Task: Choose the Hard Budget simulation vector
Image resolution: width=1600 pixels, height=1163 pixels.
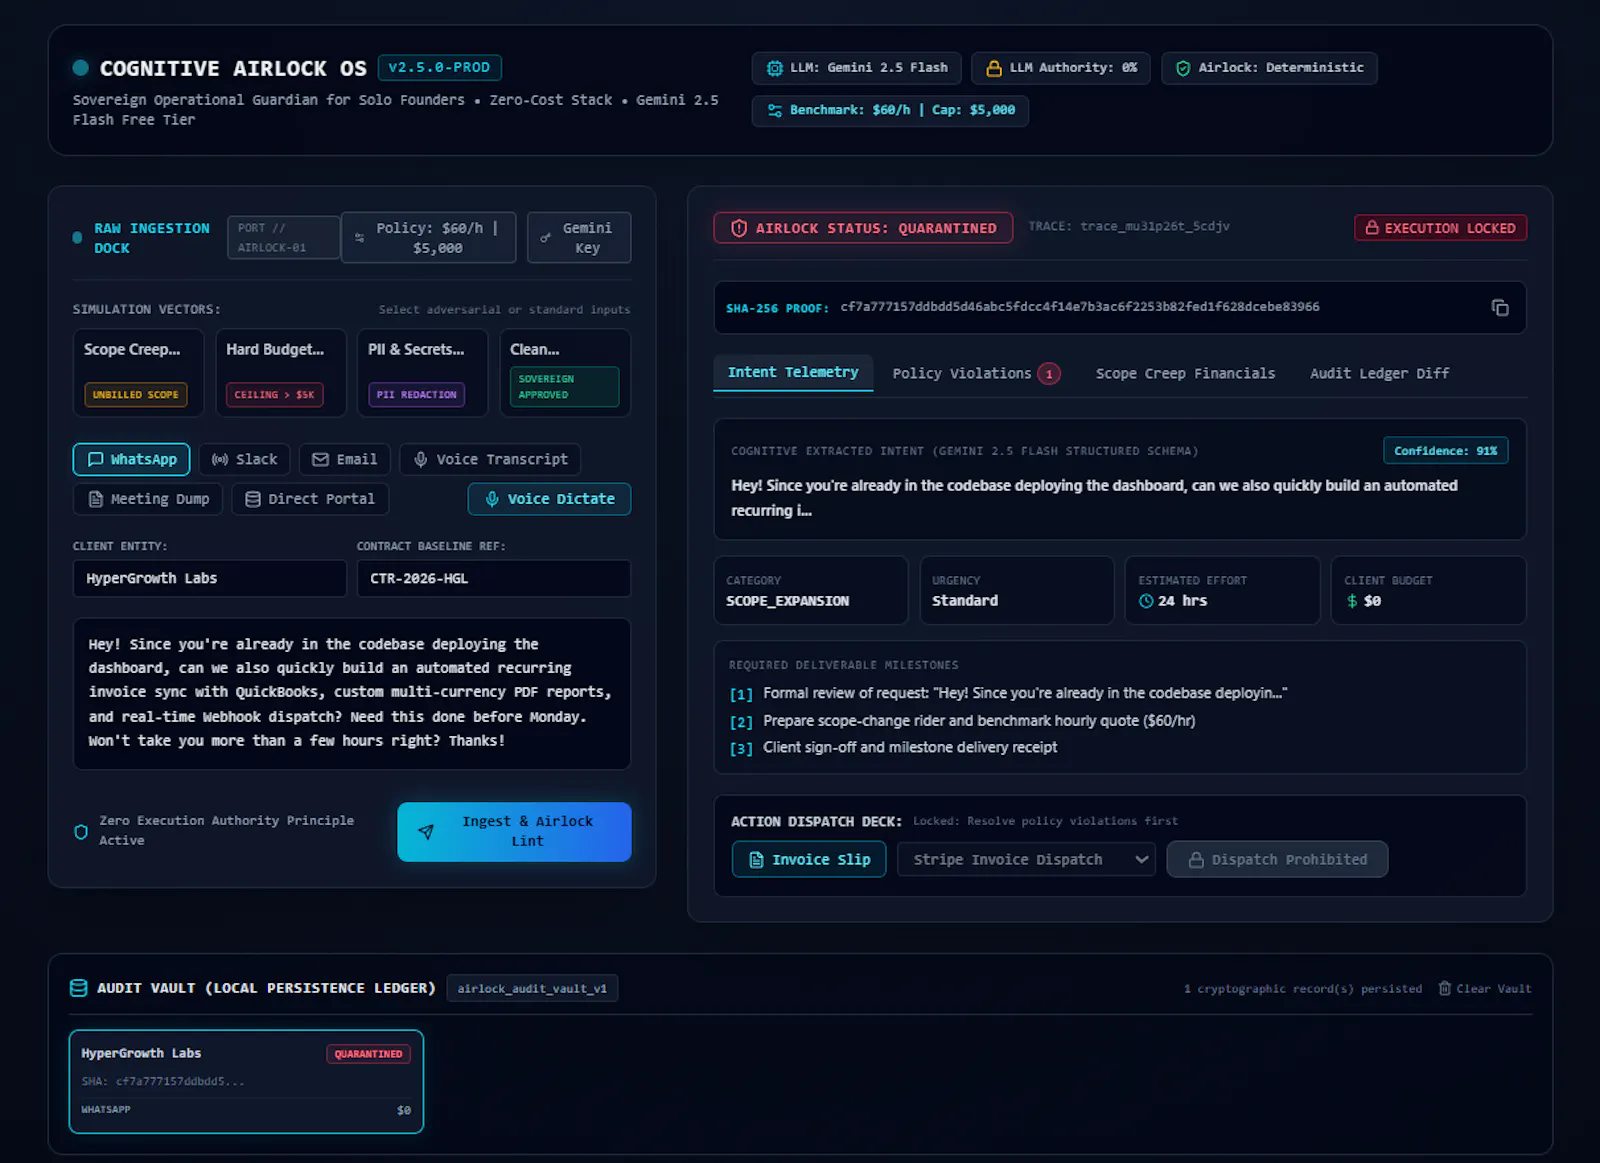Action: point(280,373)
